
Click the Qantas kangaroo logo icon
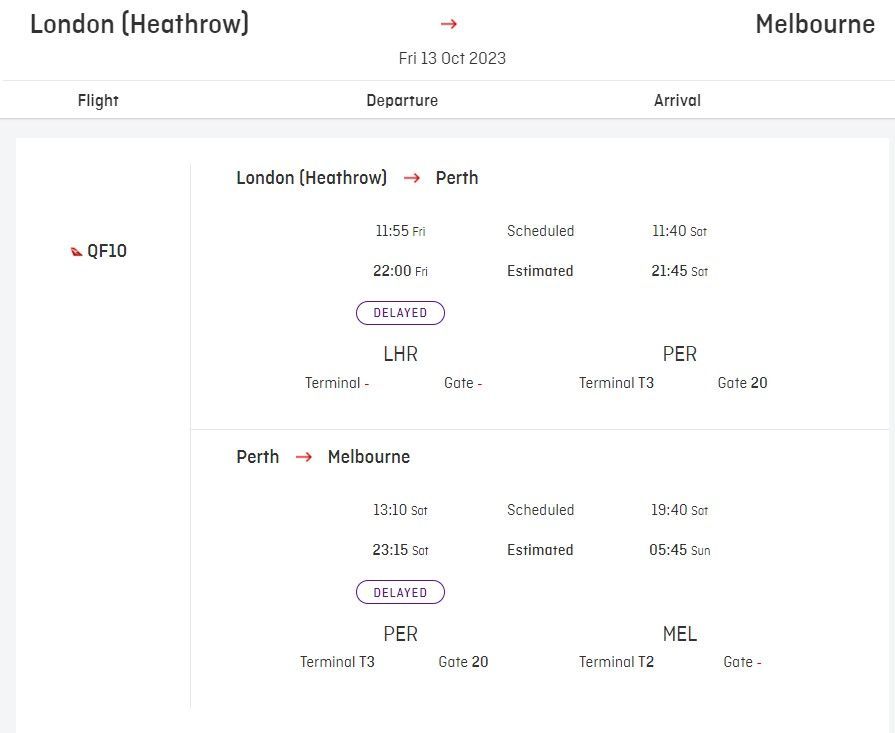[x=76, y=251]
